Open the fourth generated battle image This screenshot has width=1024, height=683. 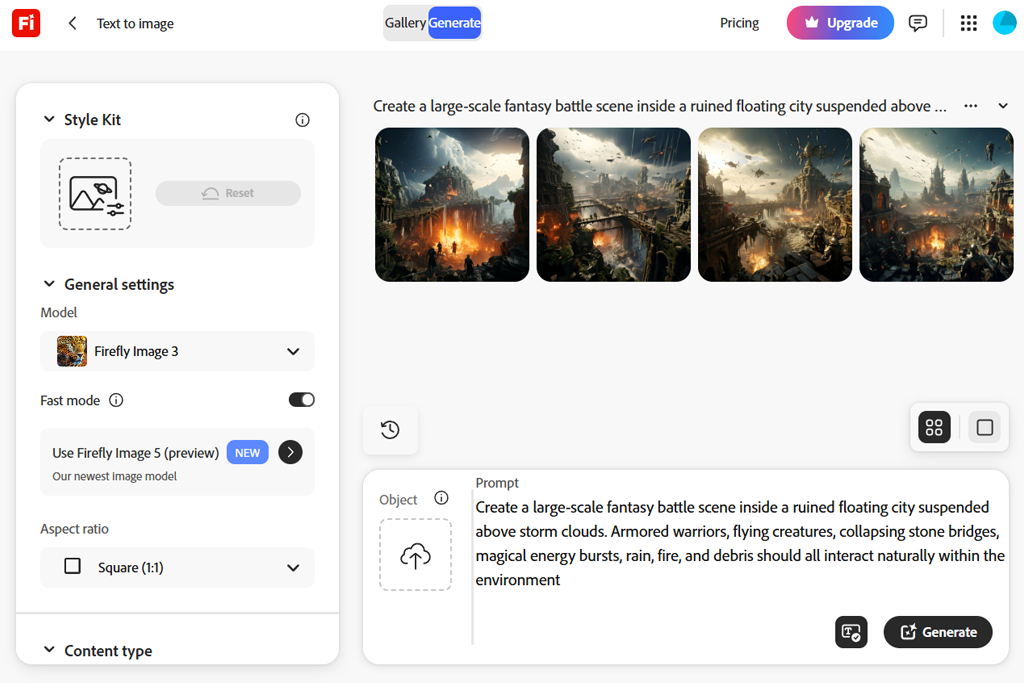pyautogui.click(x=936, y=204)
